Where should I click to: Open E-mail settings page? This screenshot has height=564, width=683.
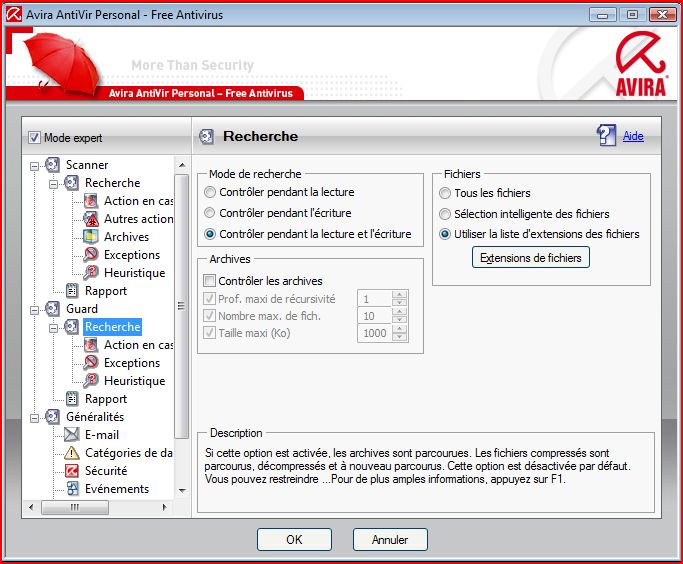pos(102,435)
